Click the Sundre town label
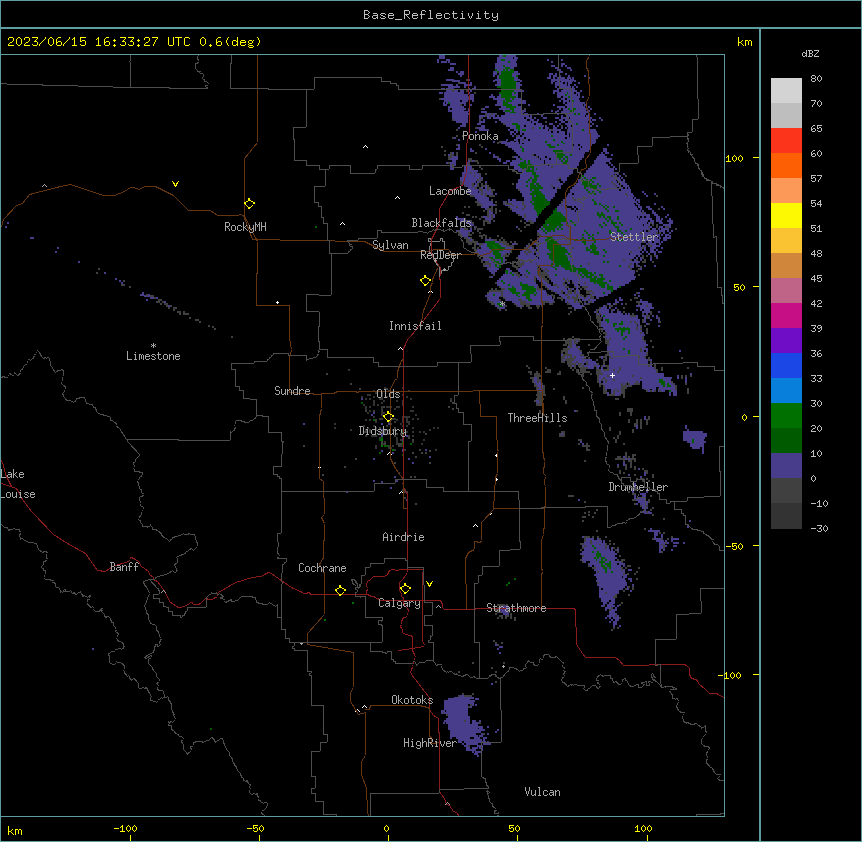 click(292, 391)
